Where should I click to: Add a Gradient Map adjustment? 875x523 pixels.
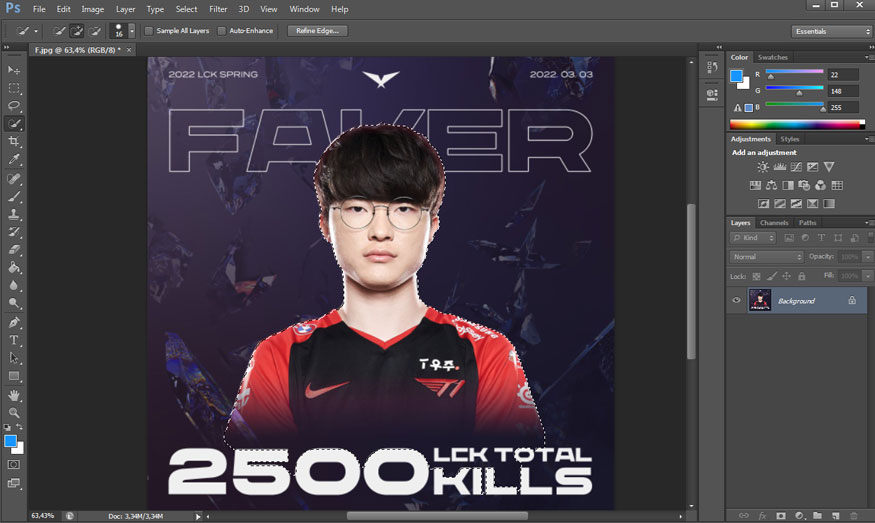coord(829,204)
